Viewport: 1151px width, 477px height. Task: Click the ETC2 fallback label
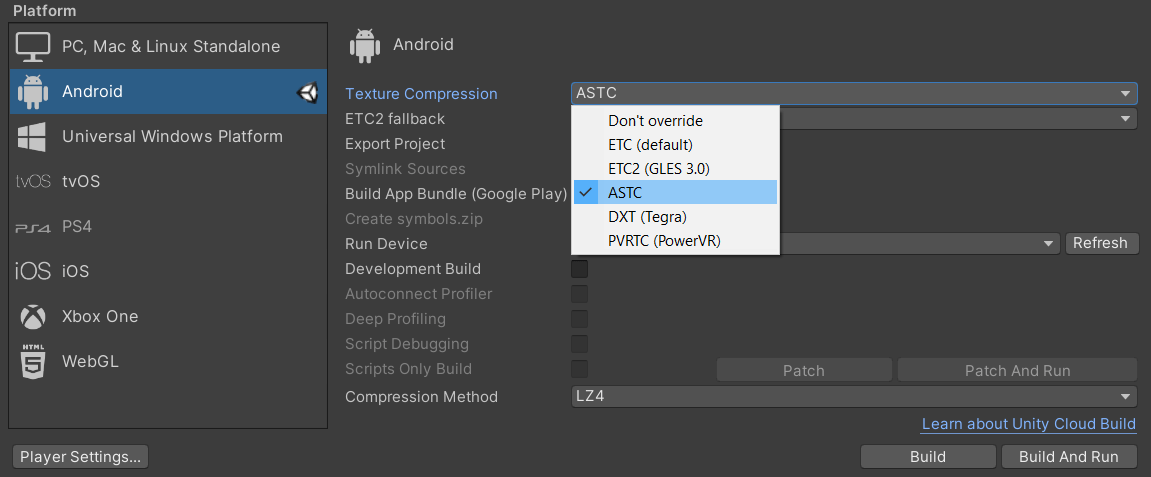click(395, 119)
